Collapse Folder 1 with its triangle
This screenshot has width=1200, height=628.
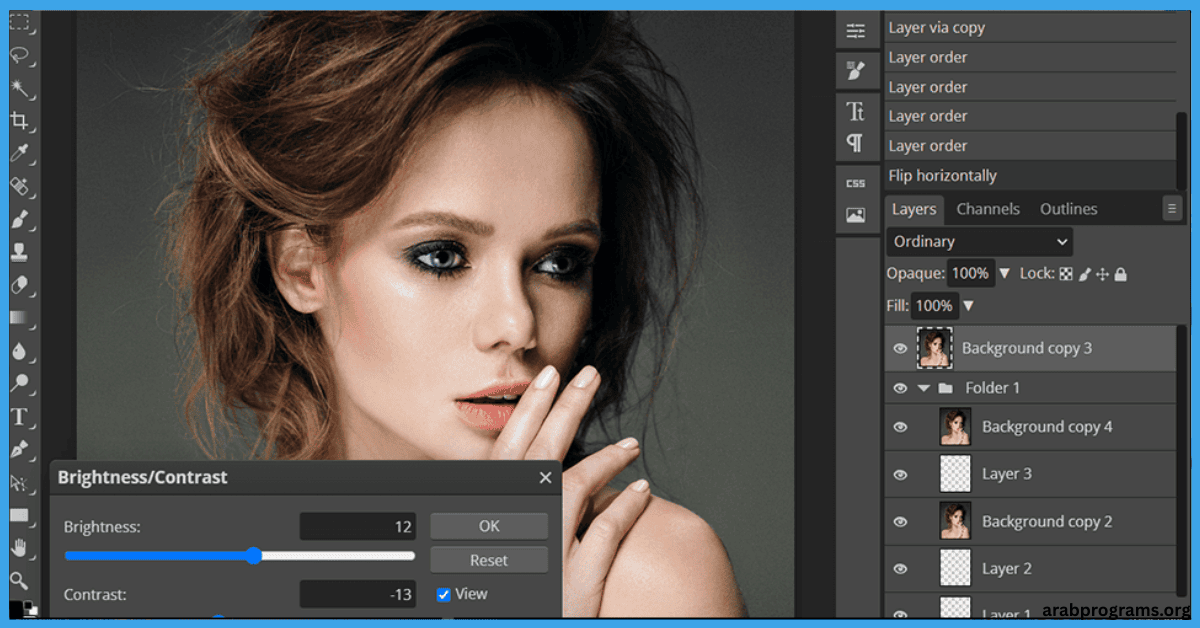click(924, 388)
